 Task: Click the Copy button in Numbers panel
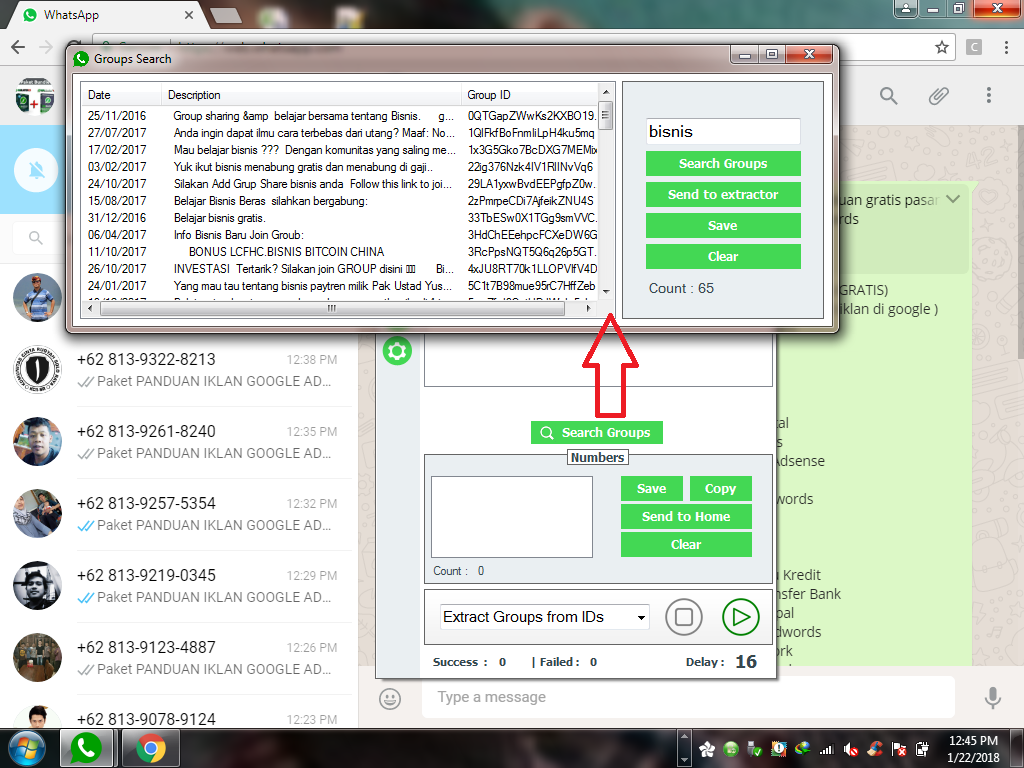pos(720,488)
